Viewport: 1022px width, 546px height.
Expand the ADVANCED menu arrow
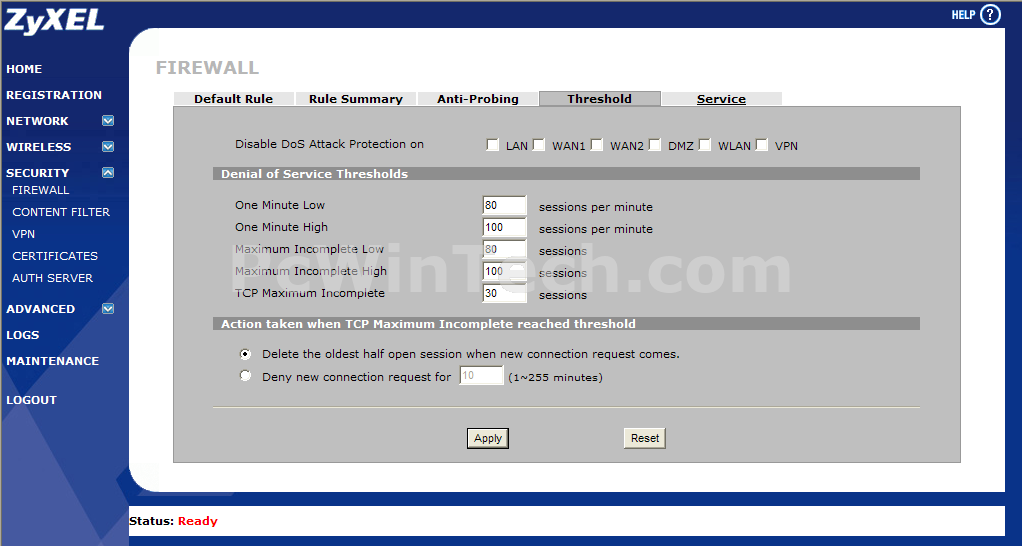click(108, 309)
